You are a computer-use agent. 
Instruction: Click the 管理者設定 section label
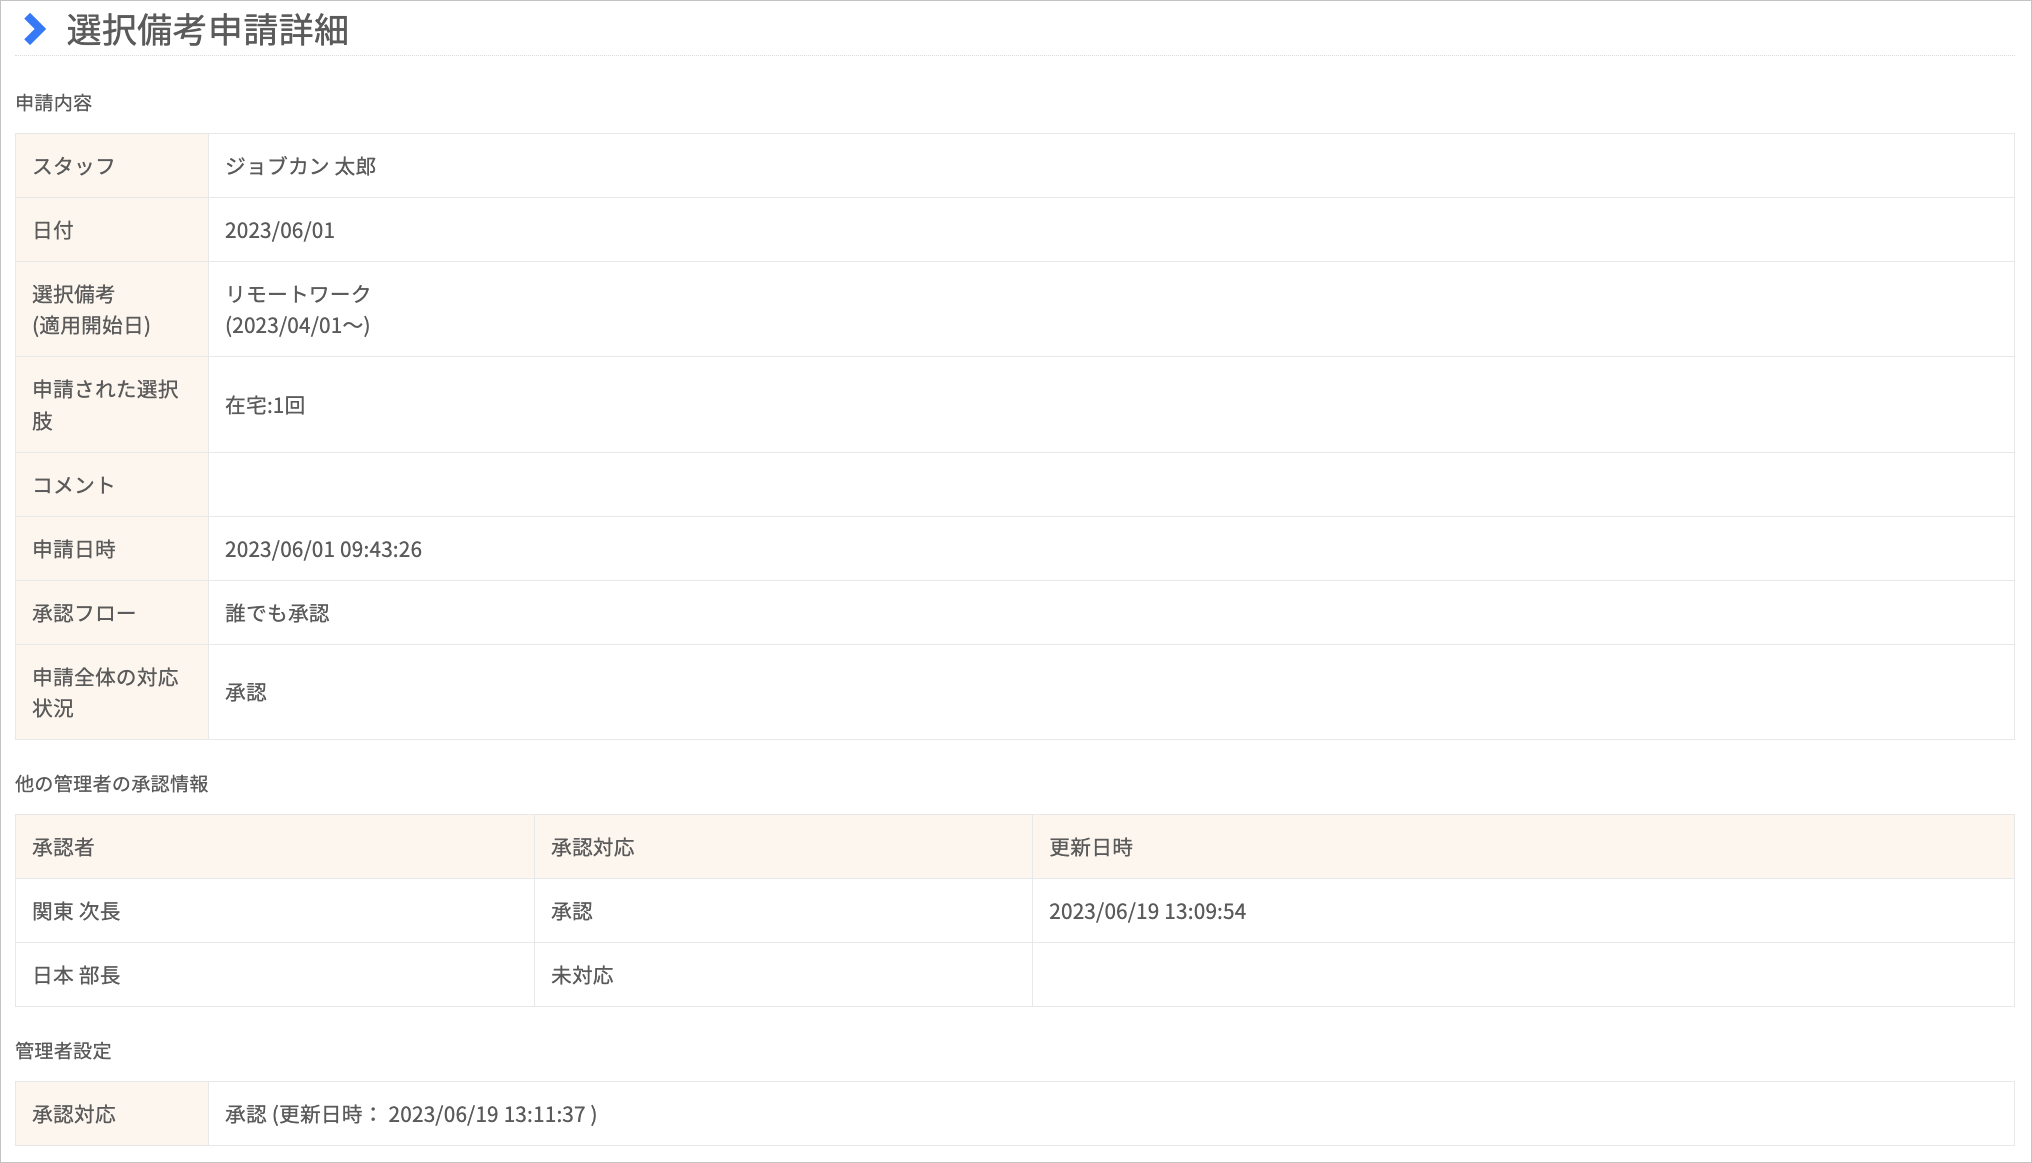(63, 1050)
